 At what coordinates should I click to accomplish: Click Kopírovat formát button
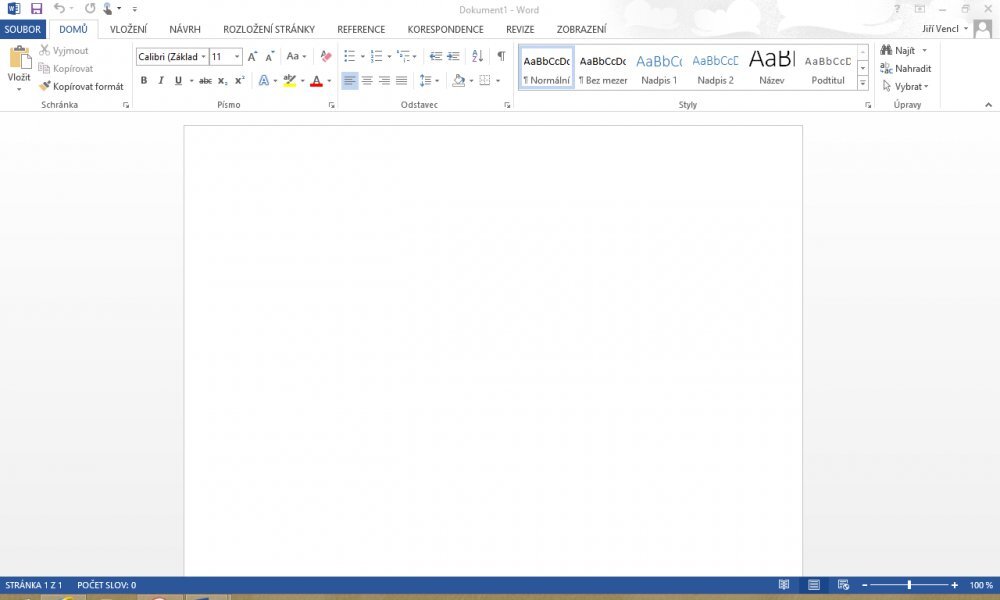pos(82,87)
